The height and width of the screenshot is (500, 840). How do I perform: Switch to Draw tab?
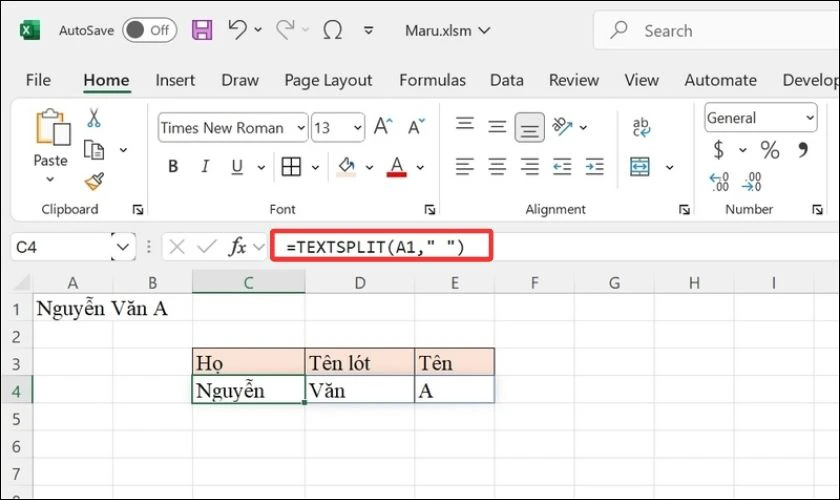coord(240,80)
